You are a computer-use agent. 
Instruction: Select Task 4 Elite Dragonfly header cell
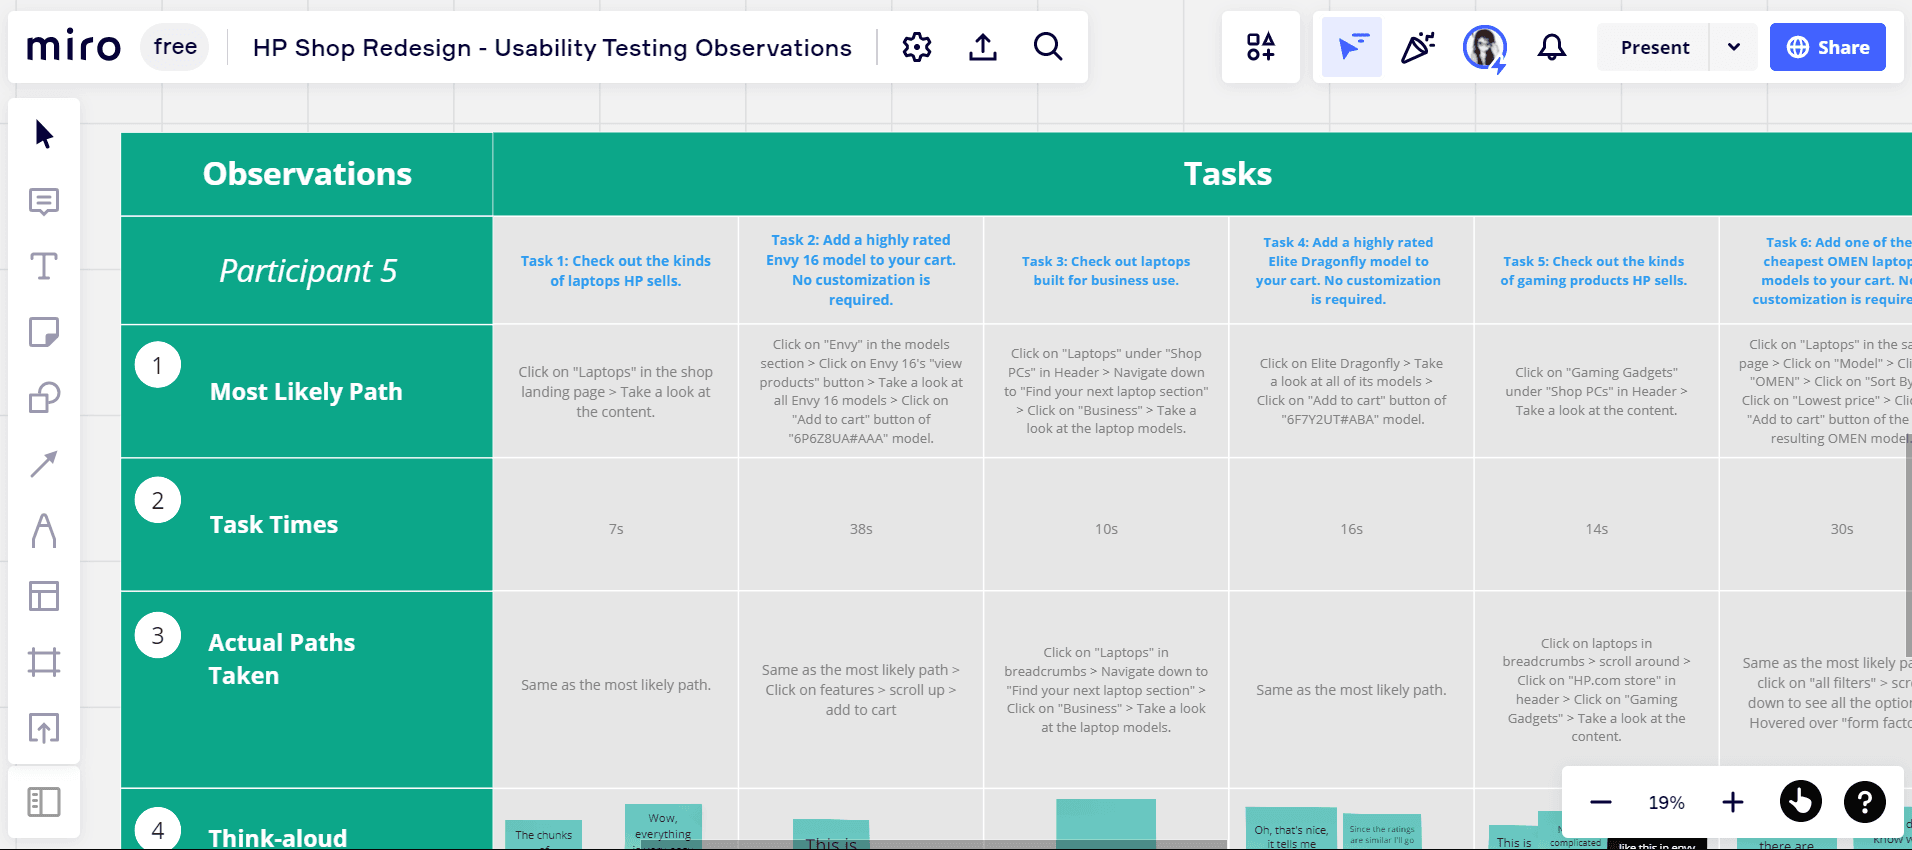1351,270
